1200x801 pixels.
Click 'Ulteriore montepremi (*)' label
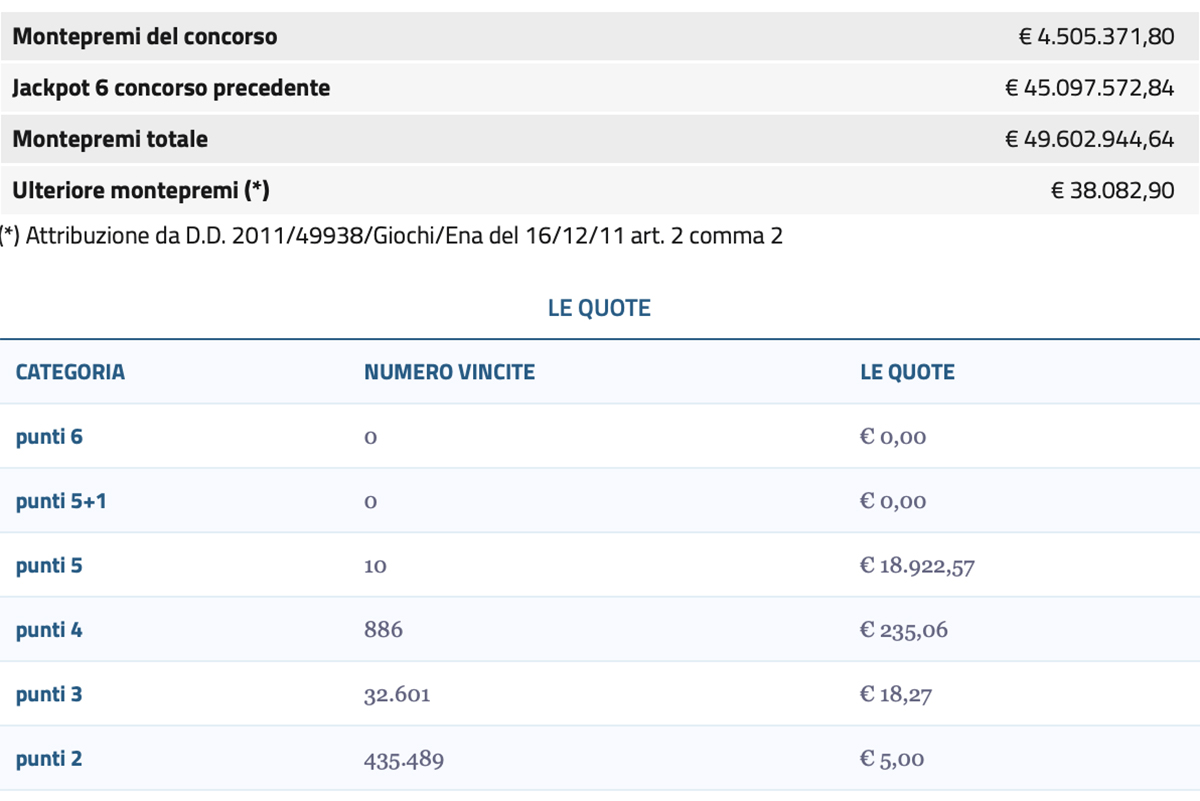click(141, 190)
